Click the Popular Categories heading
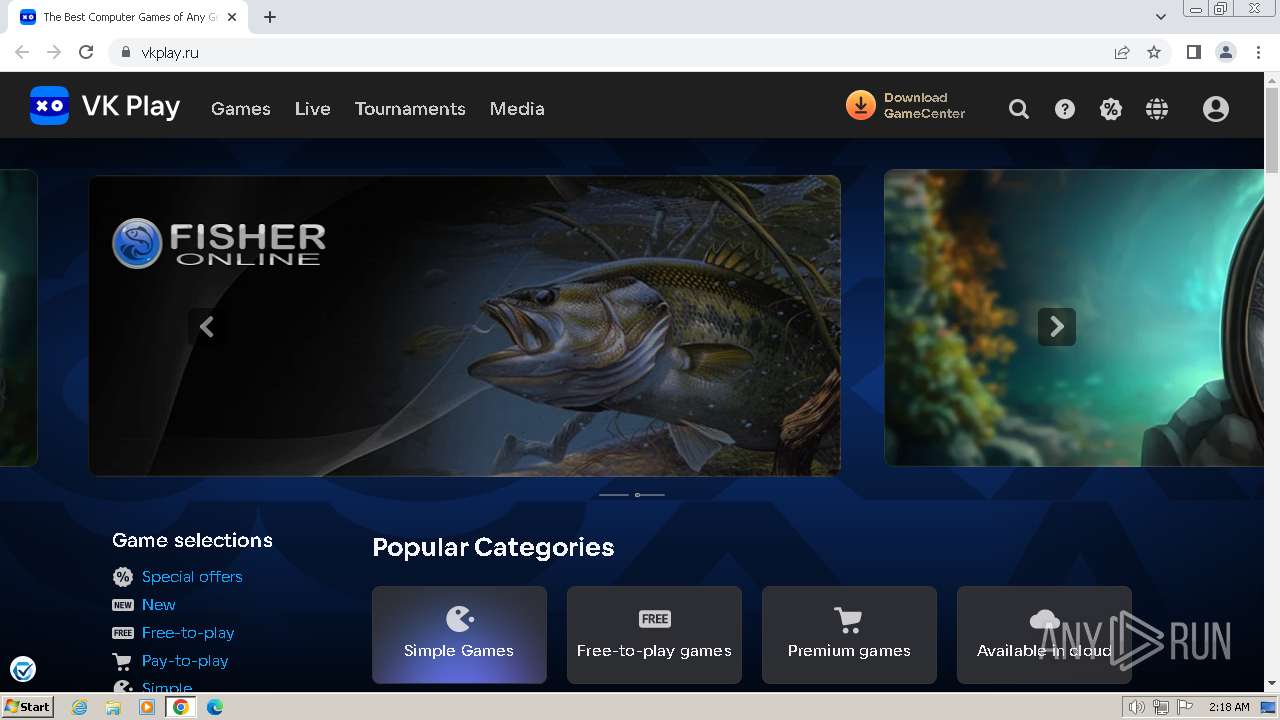 pos(493,547)
